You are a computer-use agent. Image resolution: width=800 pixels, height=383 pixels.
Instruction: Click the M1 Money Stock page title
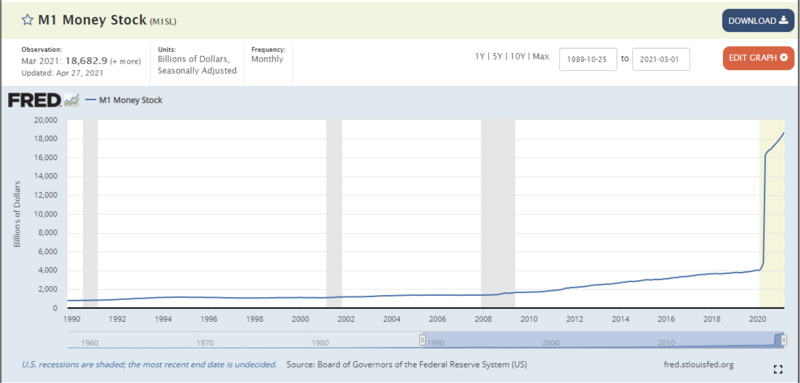point(92,20)
